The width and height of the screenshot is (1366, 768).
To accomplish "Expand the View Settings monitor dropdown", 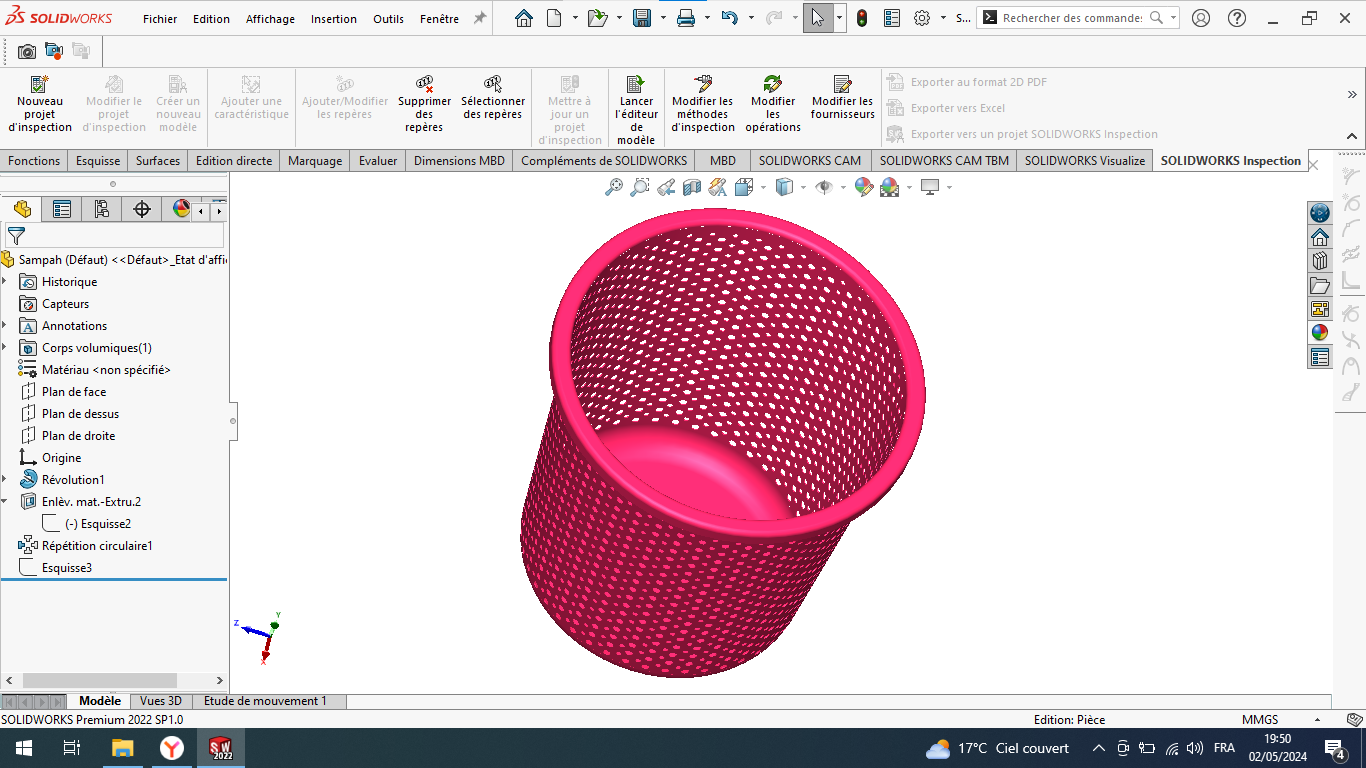I will 948,186.
